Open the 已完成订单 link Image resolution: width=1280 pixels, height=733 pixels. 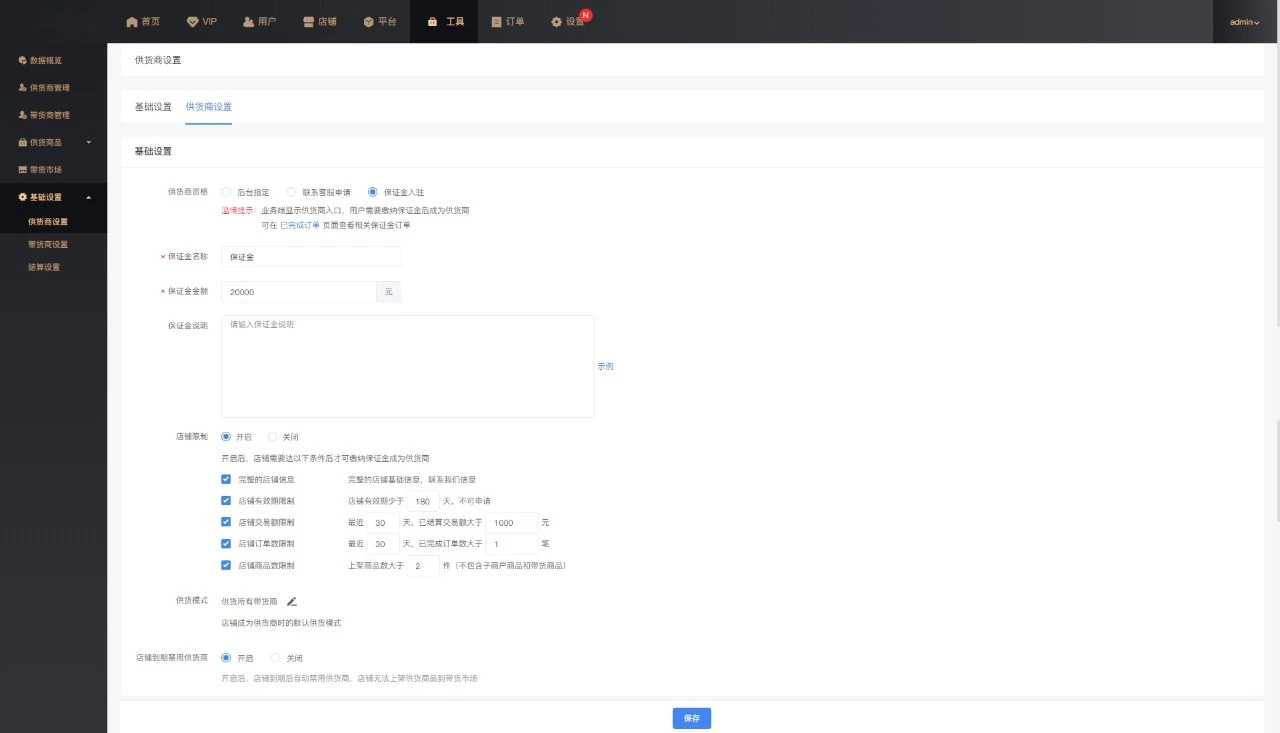coord(299,225)
